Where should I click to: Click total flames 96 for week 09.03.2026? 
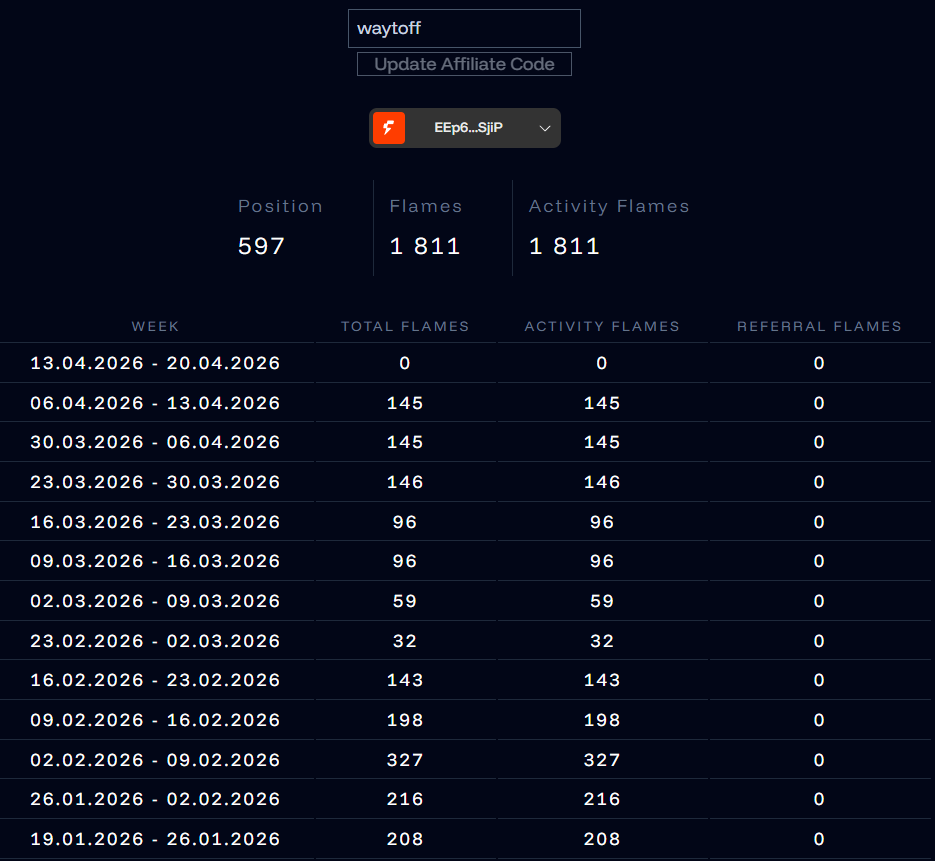[405, 561]
